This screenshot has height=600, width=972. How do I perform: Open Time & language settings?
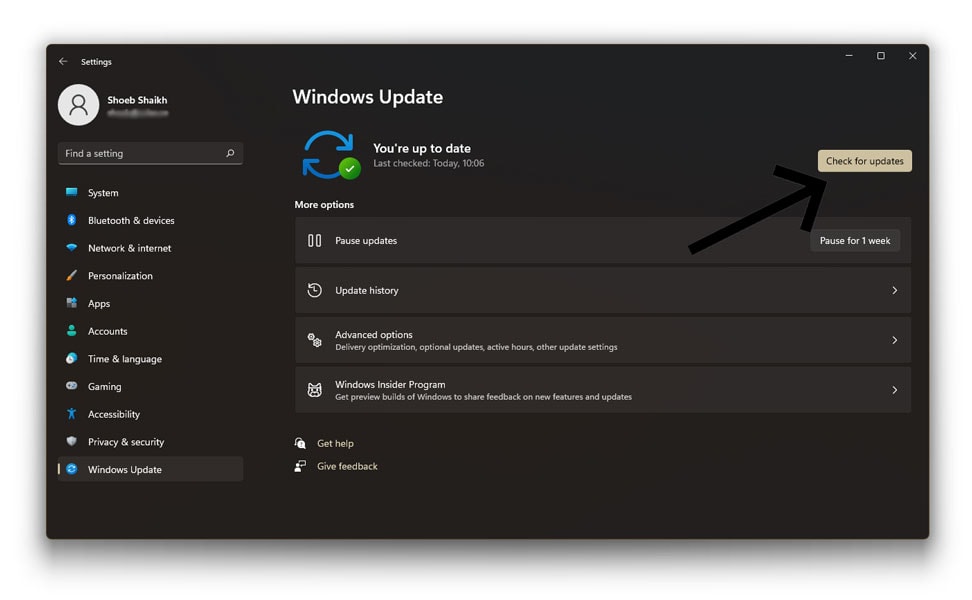(x=150, y=359)
